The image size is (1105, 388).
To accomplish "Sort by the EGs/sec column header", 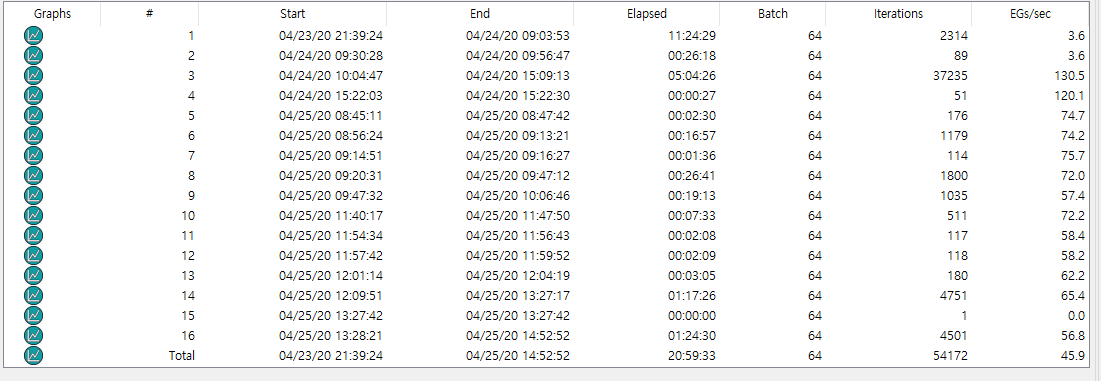I will (x=1030, y=13).
